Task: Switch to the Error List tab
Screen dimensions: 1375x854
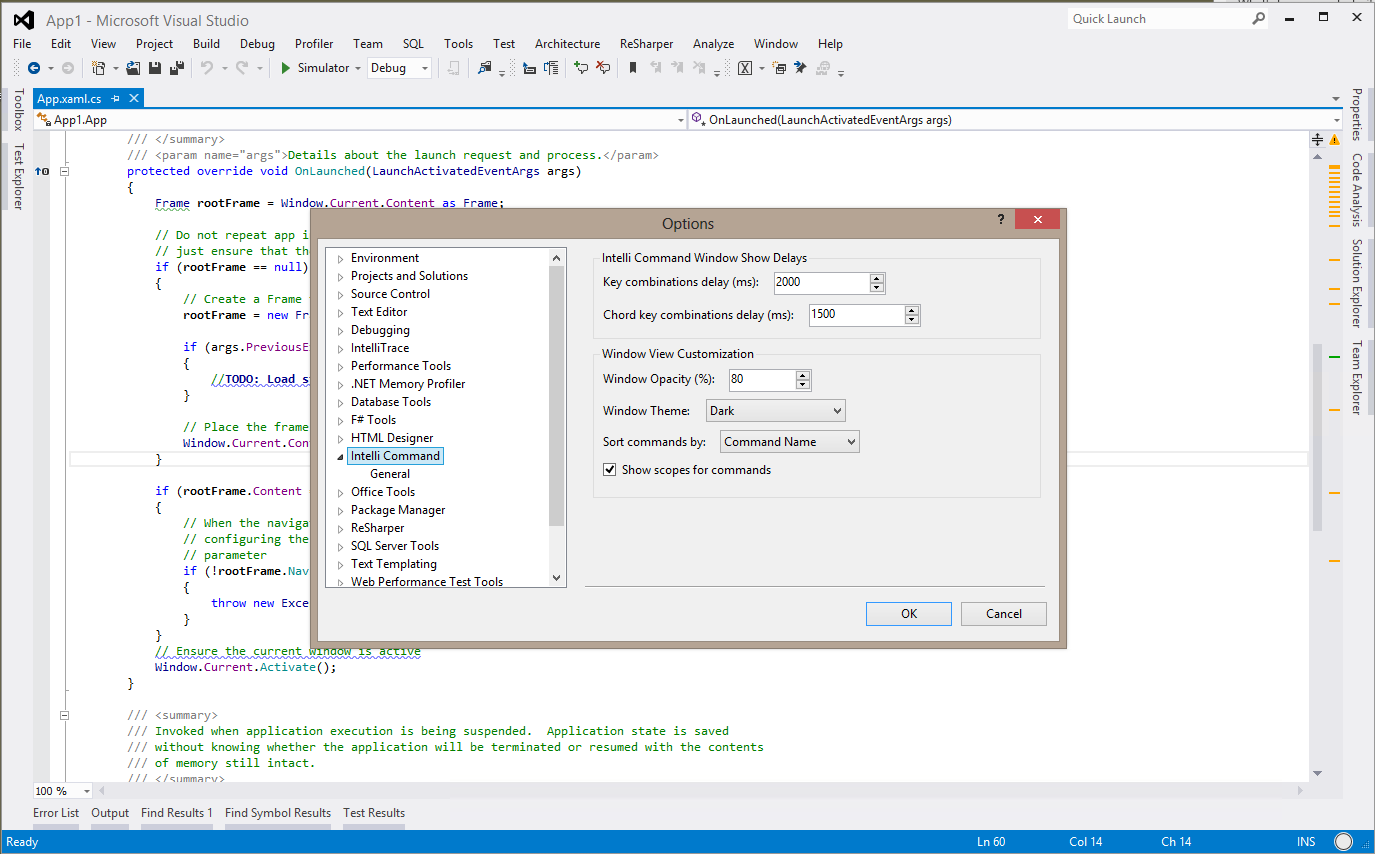Action: point(56,813)
